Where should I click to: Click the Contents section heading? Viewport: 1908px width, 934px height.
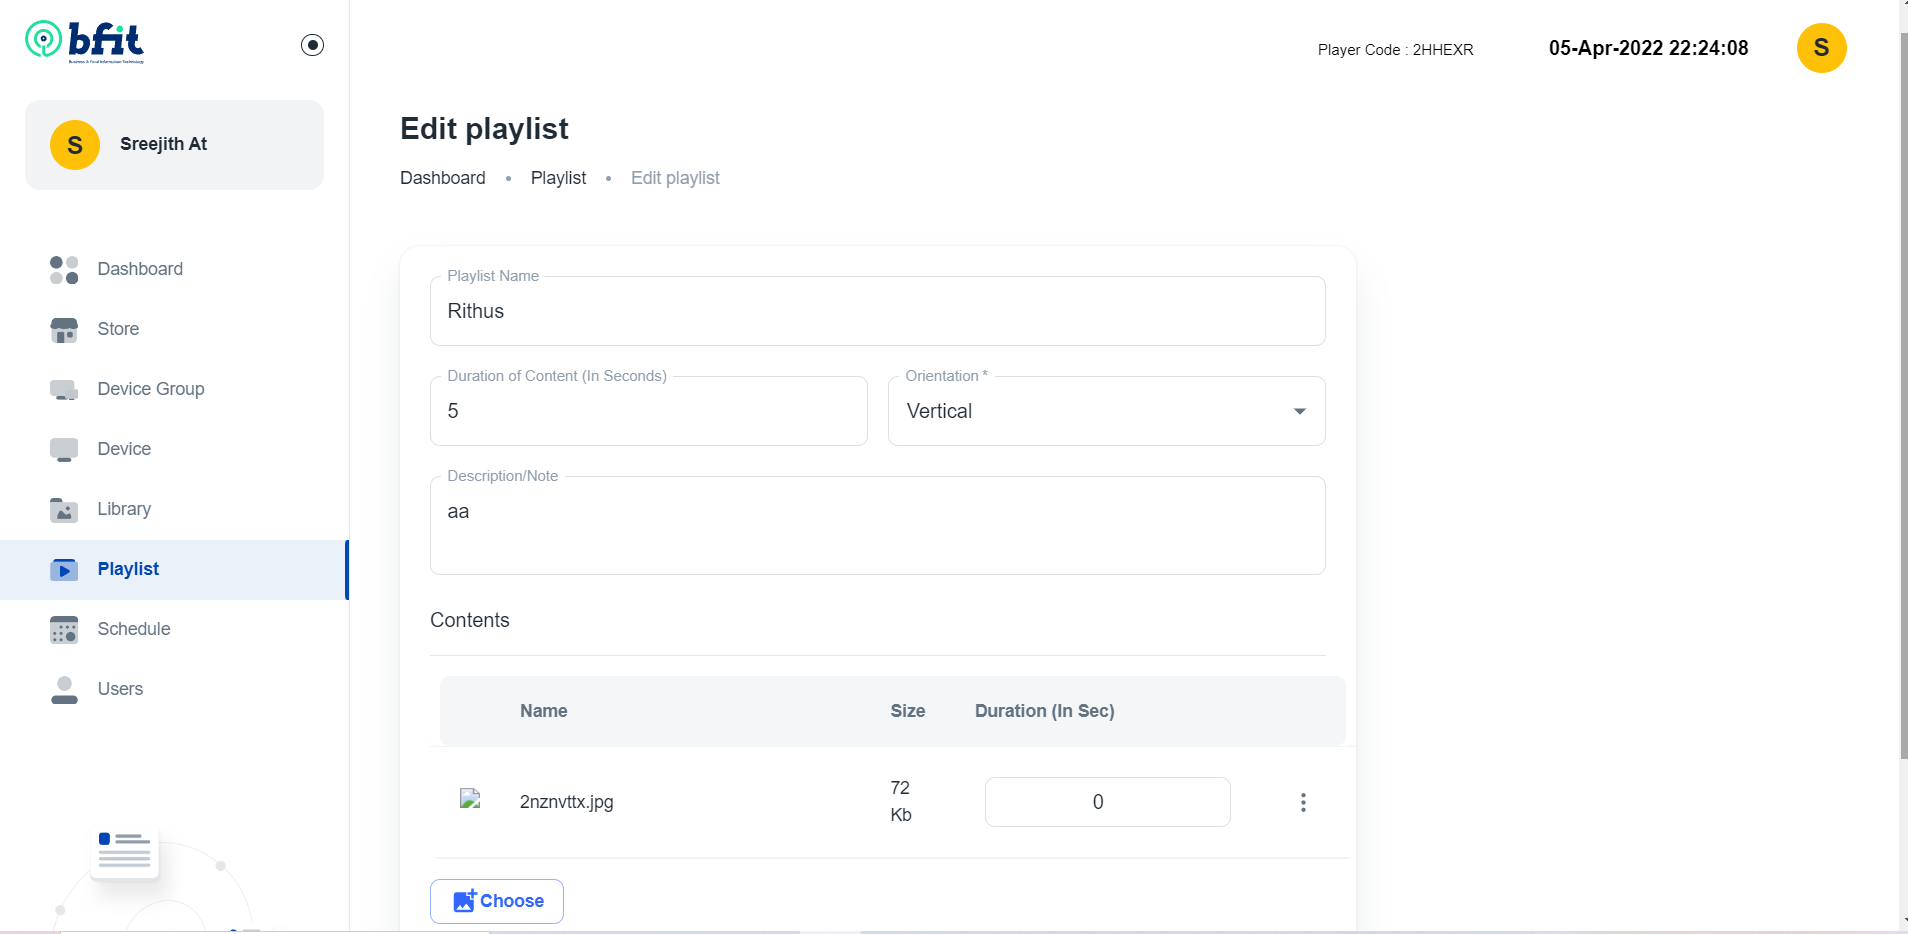point(470,620)
